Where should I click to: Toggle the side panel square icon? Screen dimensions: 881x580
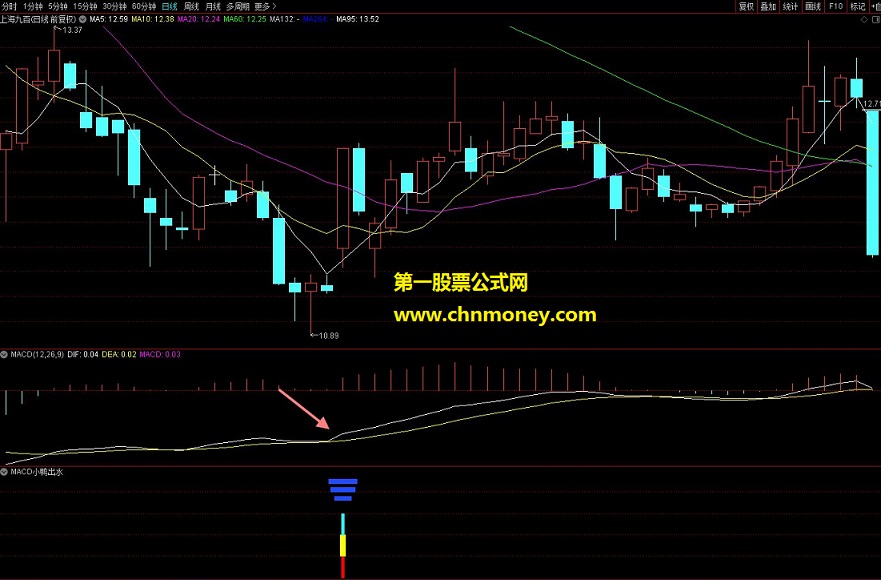(875, 19)
